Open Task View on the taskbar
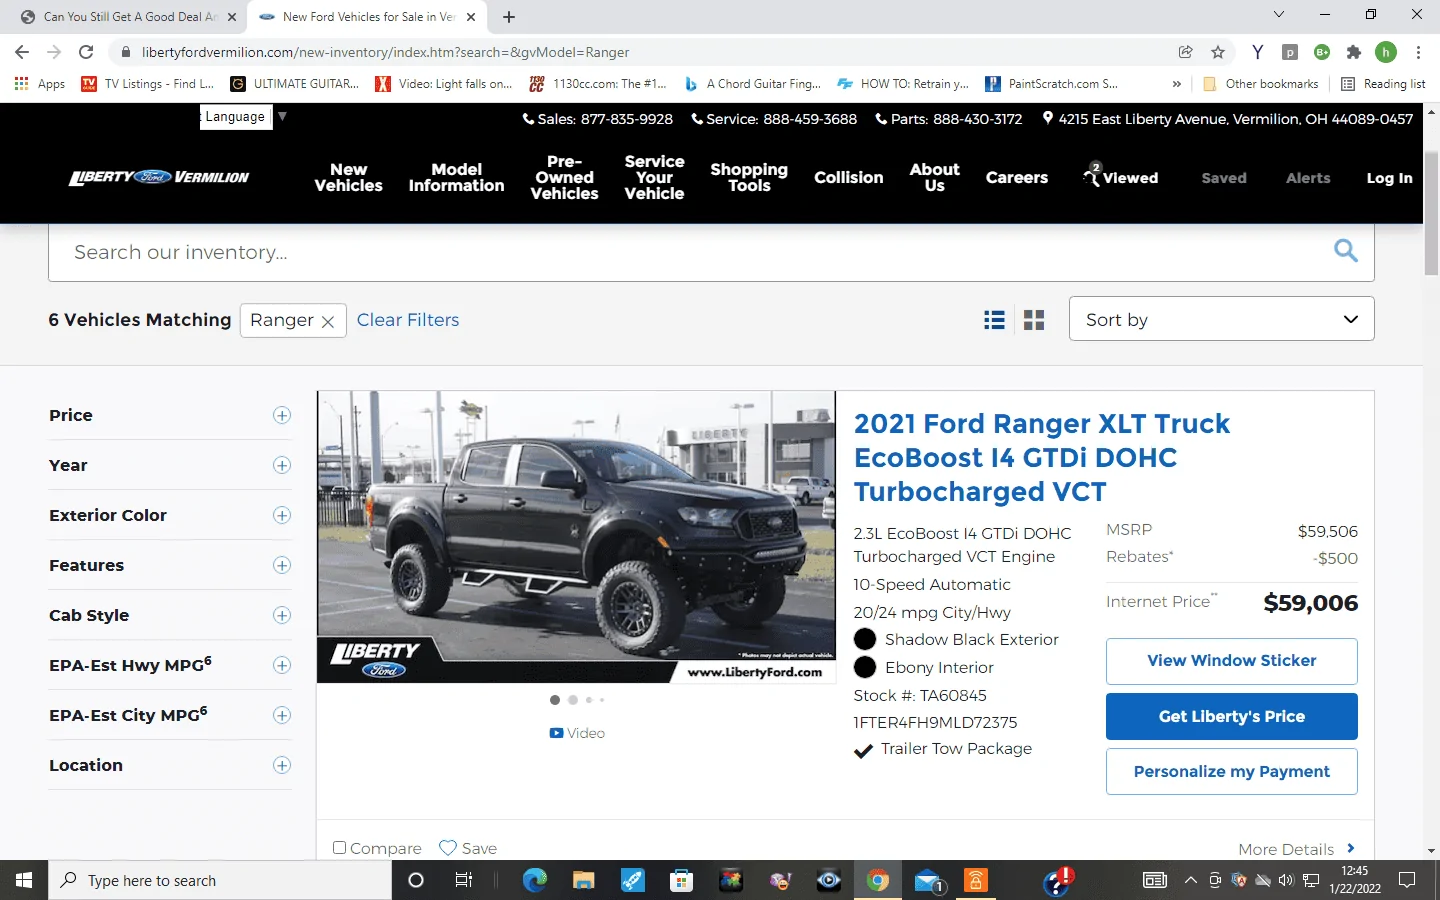Screen dimensions: 1440x900 (464, 880)
